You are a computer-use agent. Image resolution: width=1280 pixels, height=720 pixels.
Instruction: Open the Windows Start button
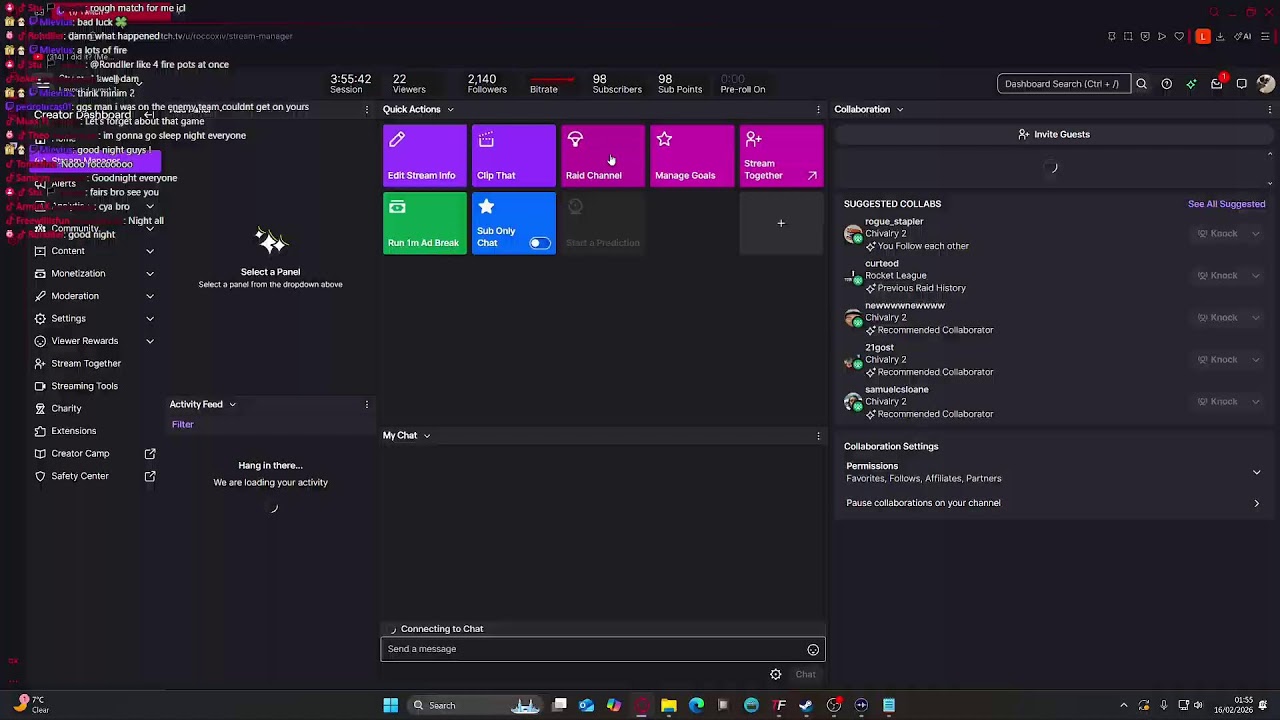click(391, 706)
